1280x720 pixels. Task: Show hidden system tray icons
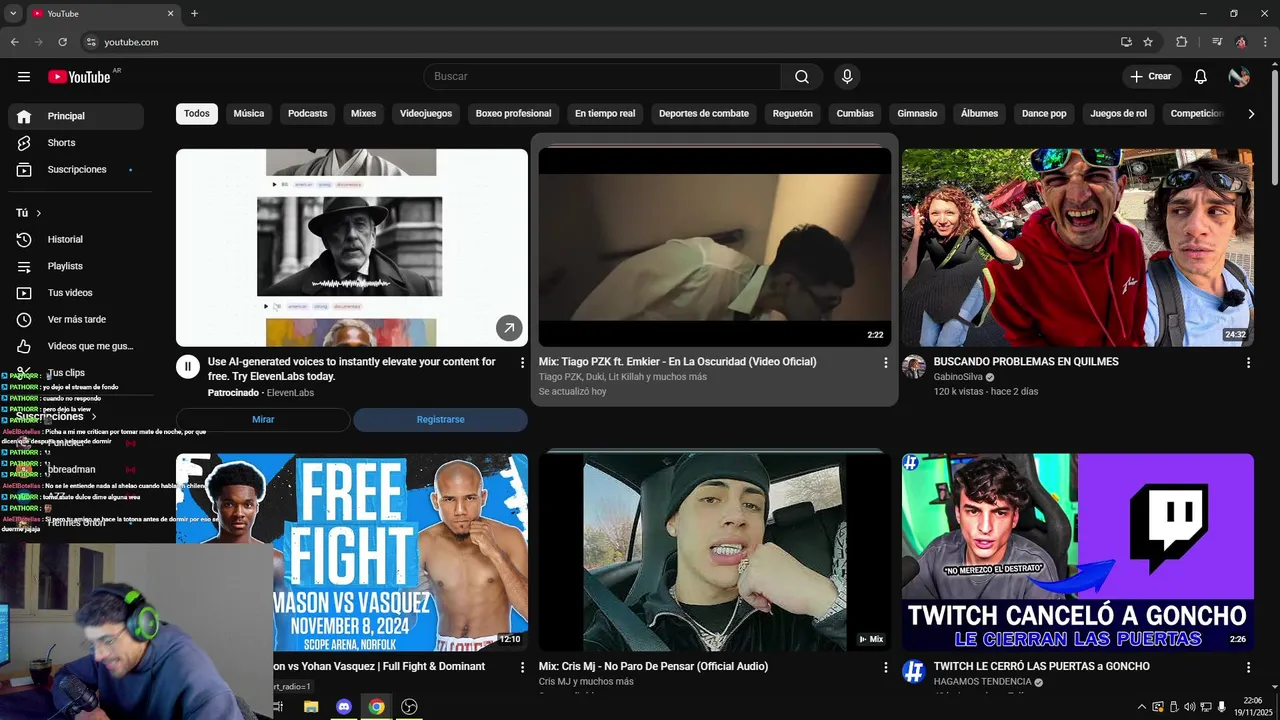tap(1142, 707)
